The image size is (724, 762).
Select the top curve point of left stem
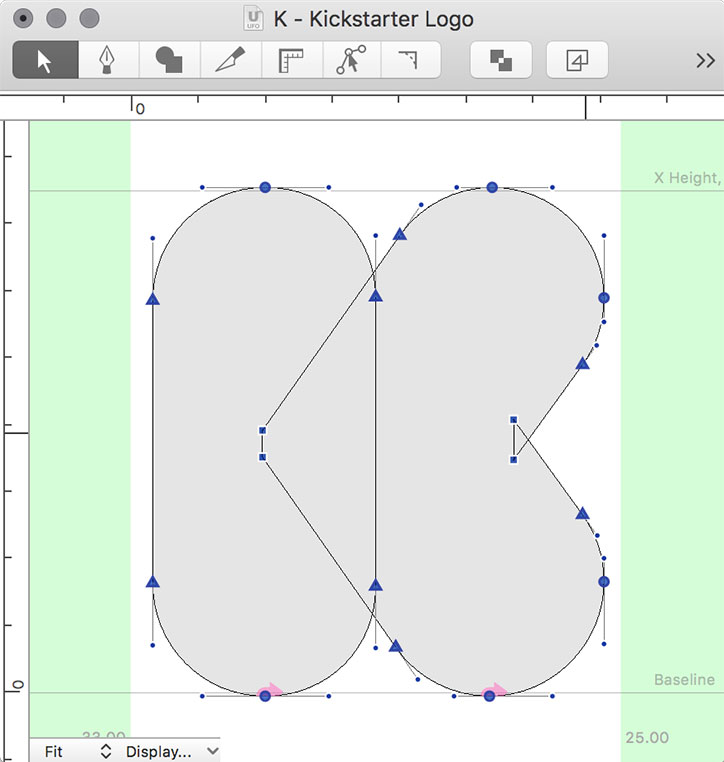265,187
